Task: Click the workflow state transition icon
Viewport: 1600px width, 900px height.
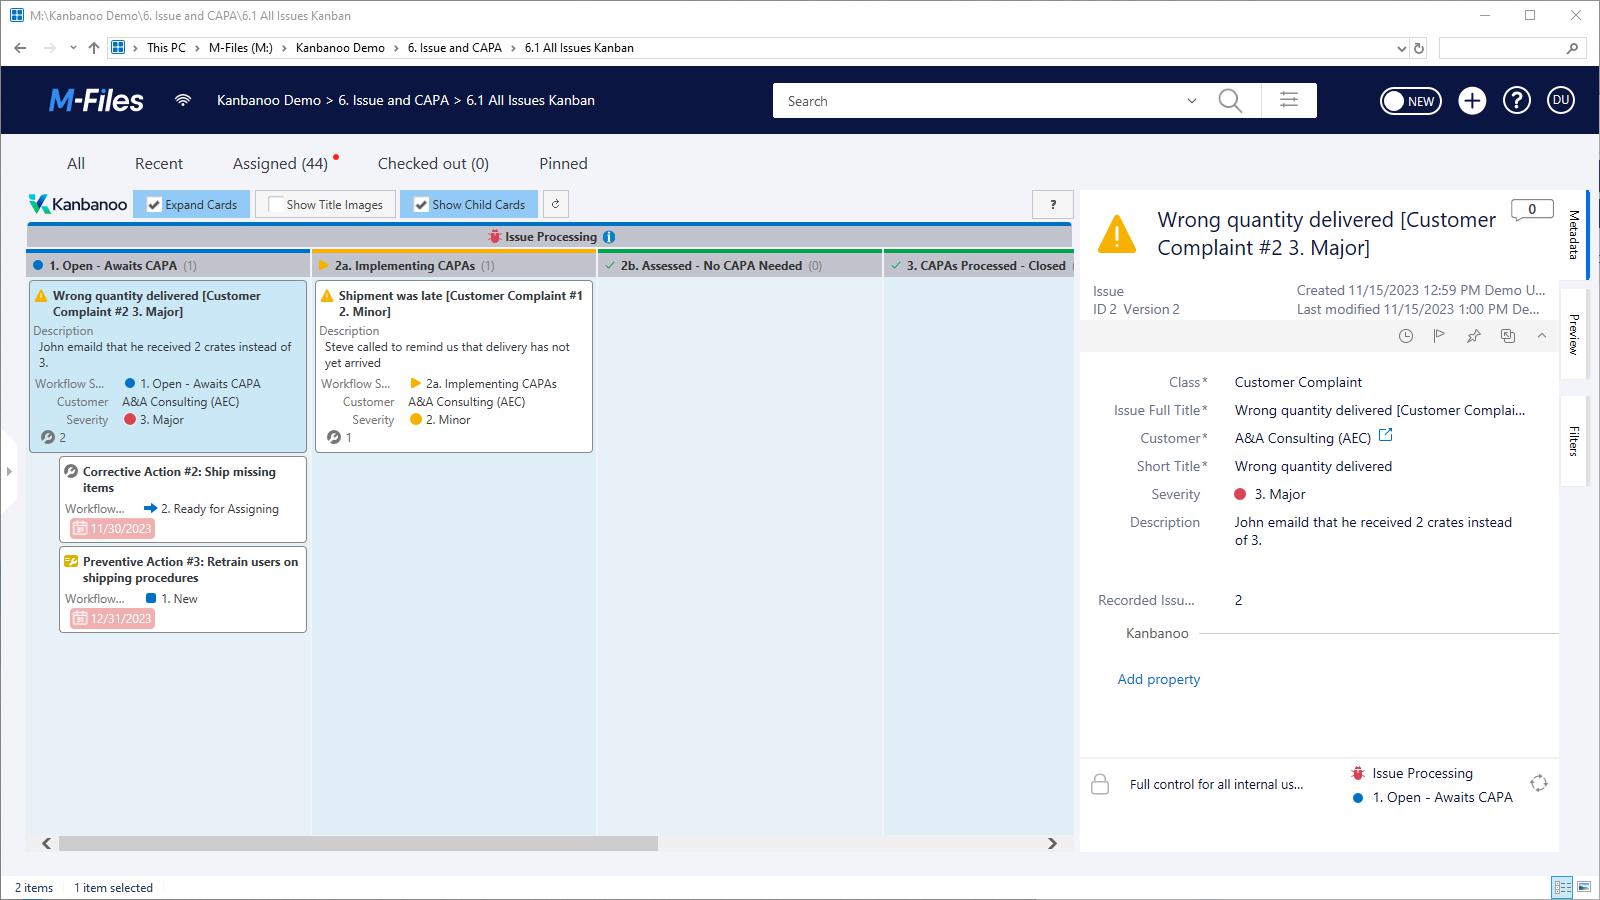Action: point(1539,783)
